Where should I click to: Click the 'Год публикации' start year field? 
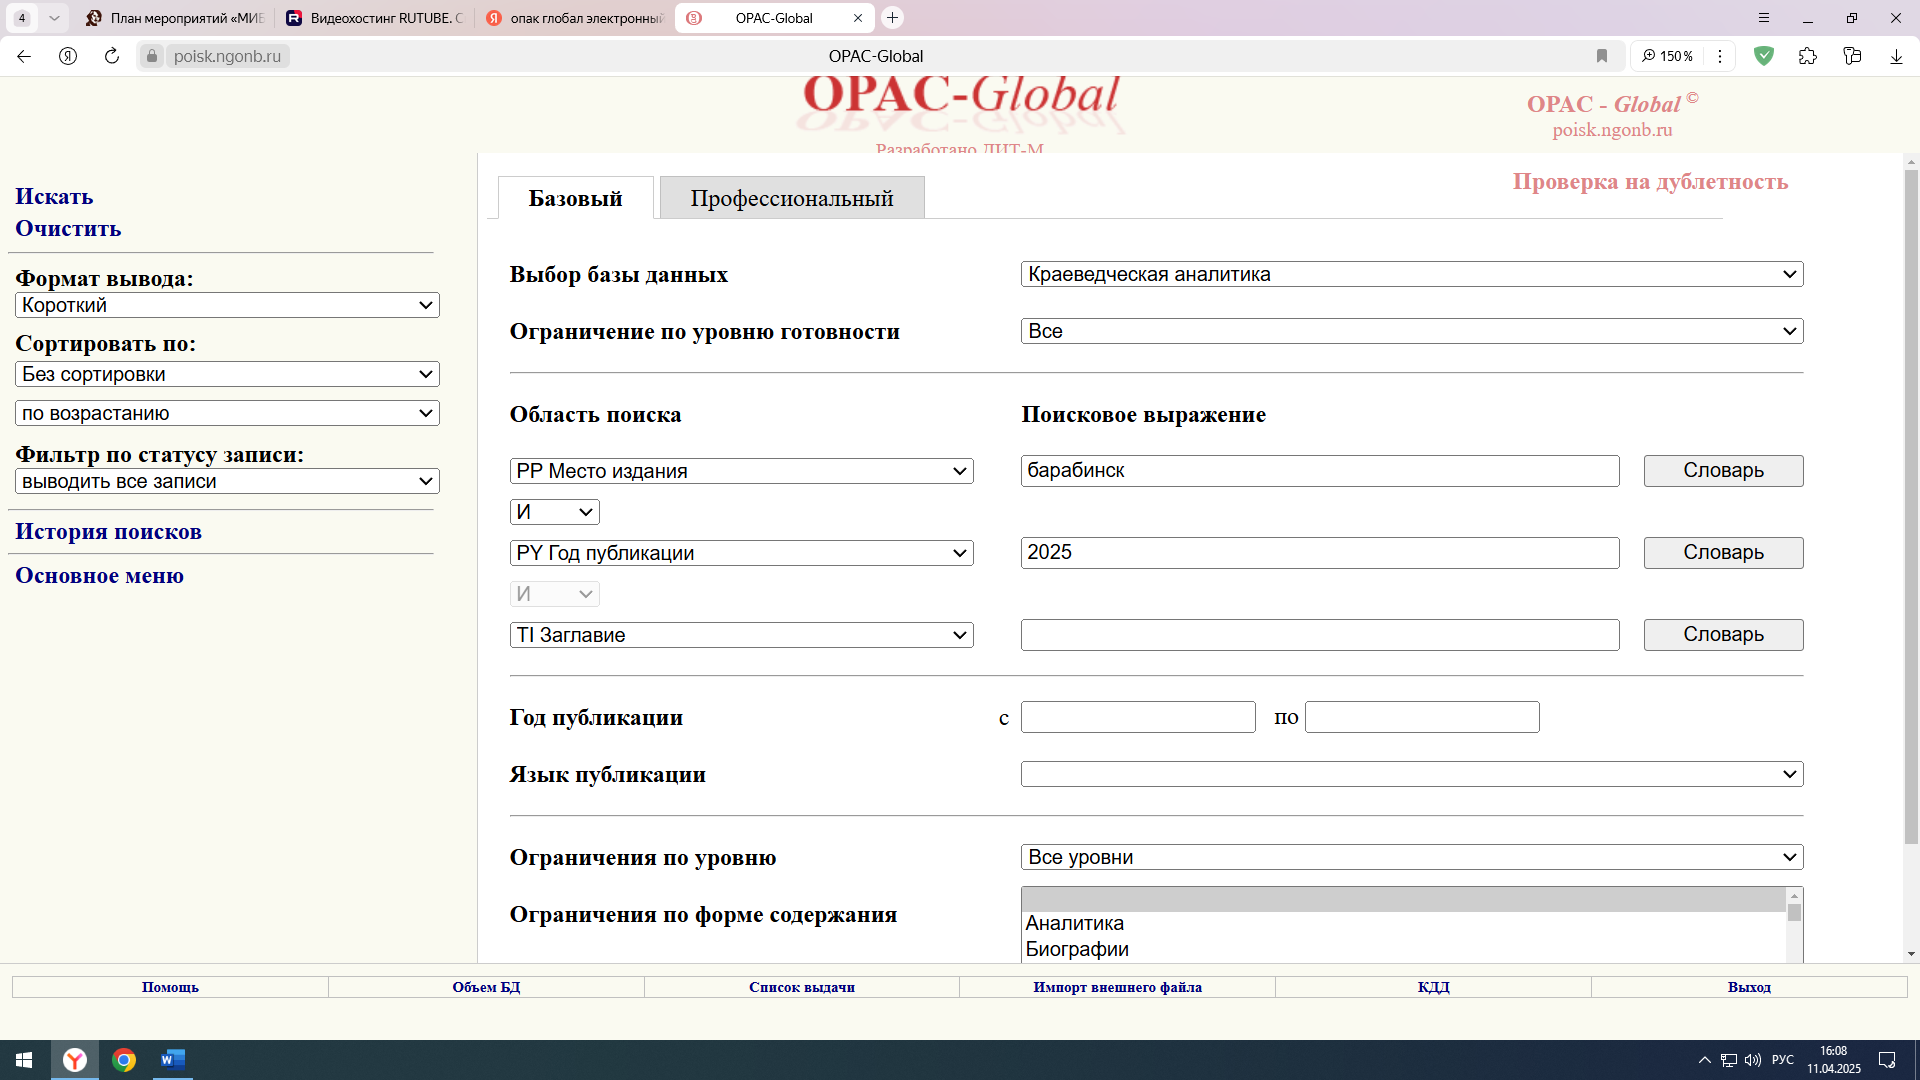1137,717
